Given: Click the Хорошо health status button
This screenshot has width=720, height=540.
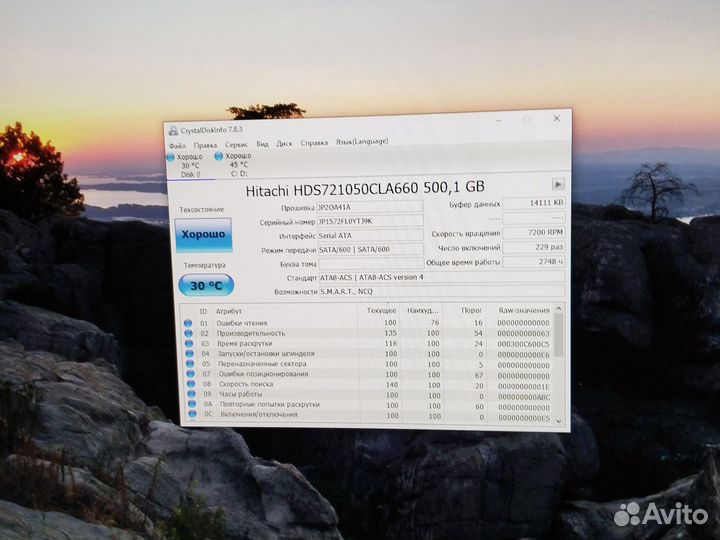Looking at the screenshot, I should [203, 235].
